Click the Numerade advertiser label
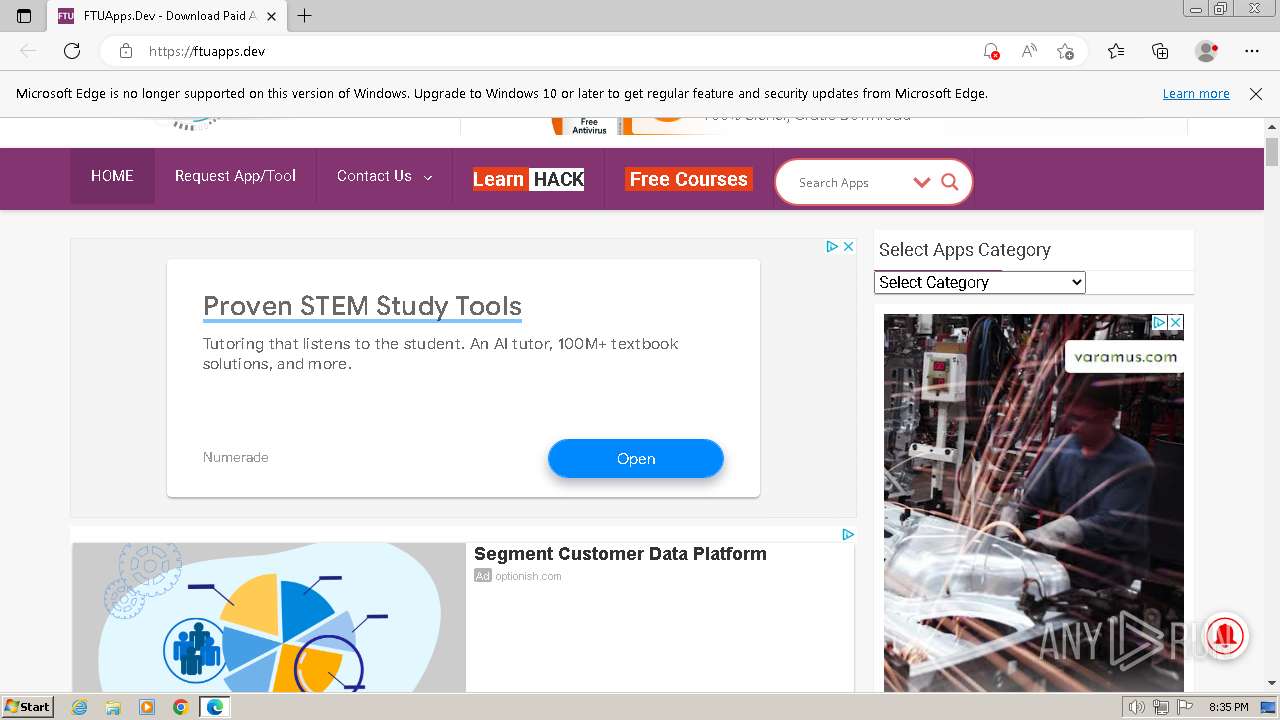Viewport: 1280px width, 720px height. [x=236, y=457]
